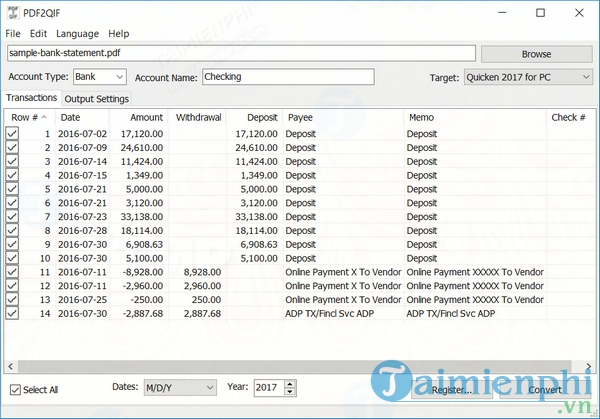Toggle the Select All checkbox

tap(15, 390)
